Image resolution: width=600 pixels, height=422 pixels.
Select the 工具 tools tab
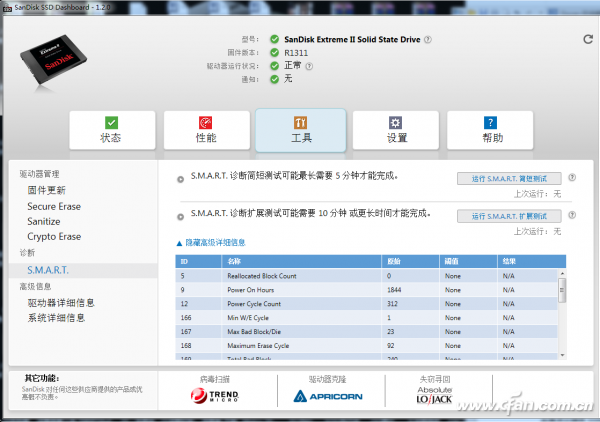(301, 130)
